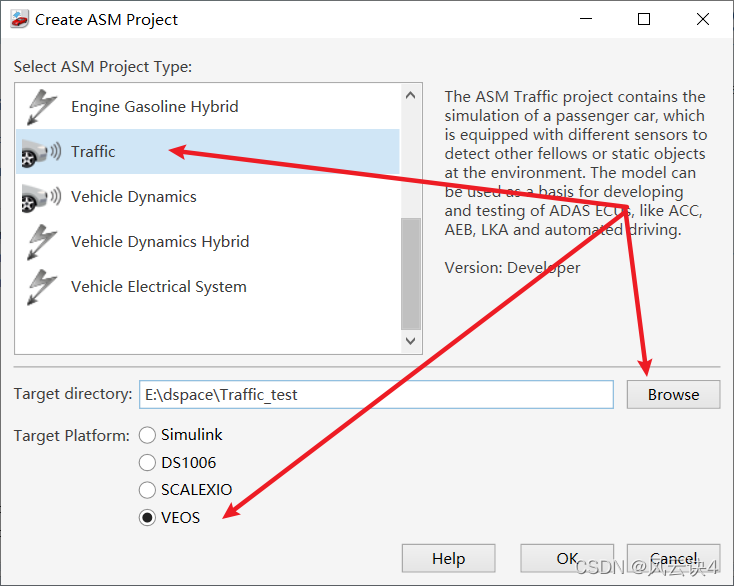Select Vehicle Electrical System project type
The image size is (734, 586).
click(208, 286)
